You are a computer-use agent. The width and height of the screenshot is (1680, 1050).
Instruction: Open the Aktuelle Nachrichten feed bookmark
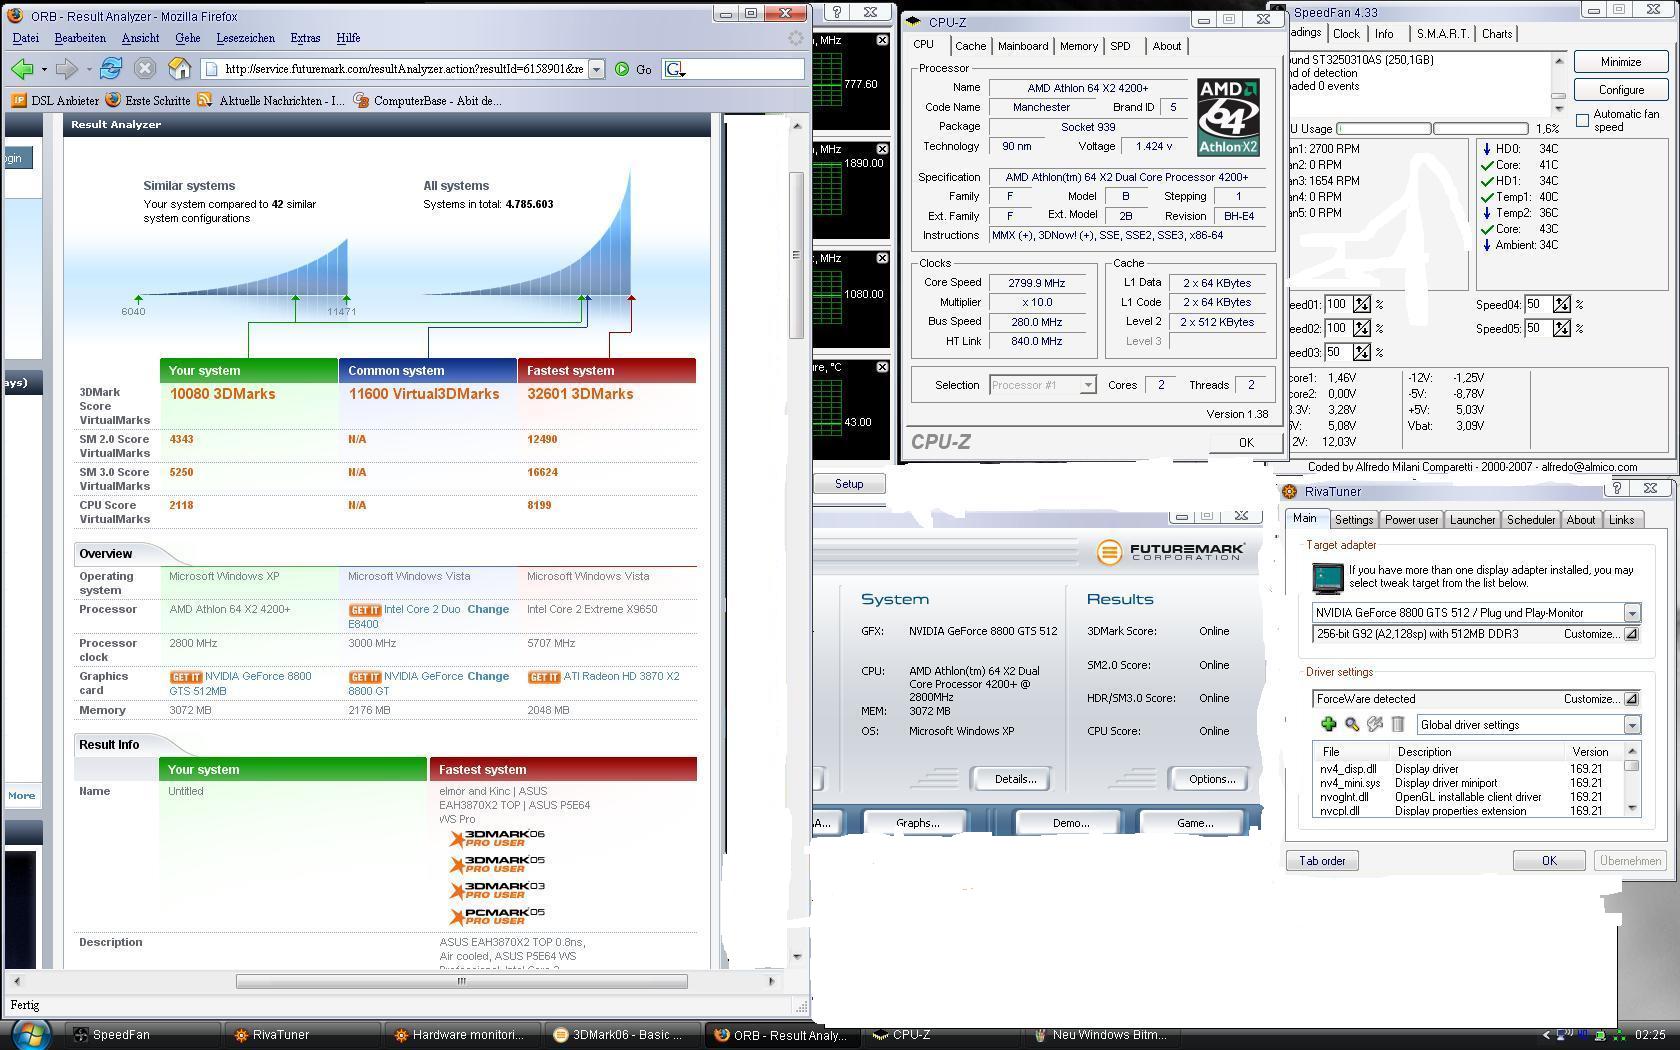[x=271, y=100]
